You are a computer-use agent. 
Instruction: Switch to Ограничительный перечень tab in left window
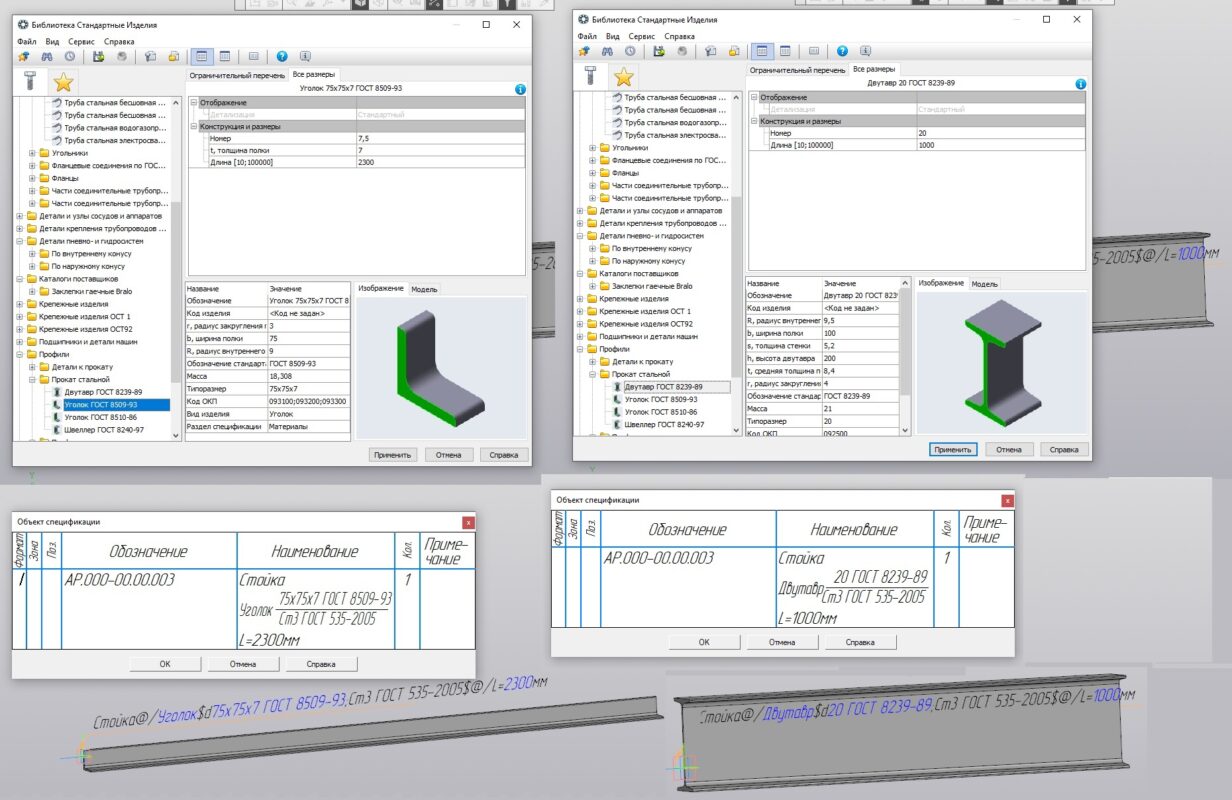coord(237,75)
